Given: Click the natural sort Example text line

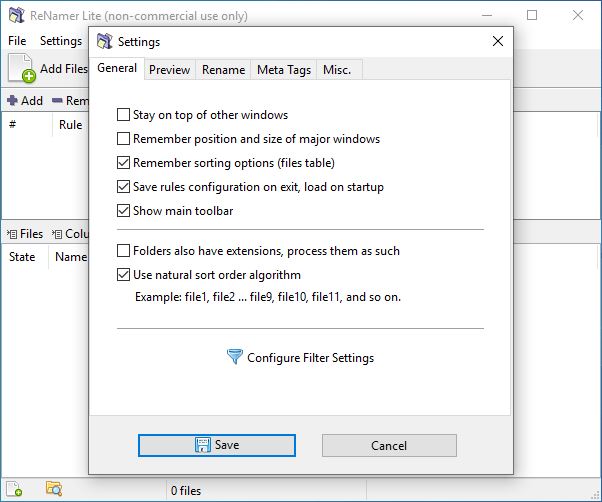Looking at the screenshot, I should [x=268, y=297].
